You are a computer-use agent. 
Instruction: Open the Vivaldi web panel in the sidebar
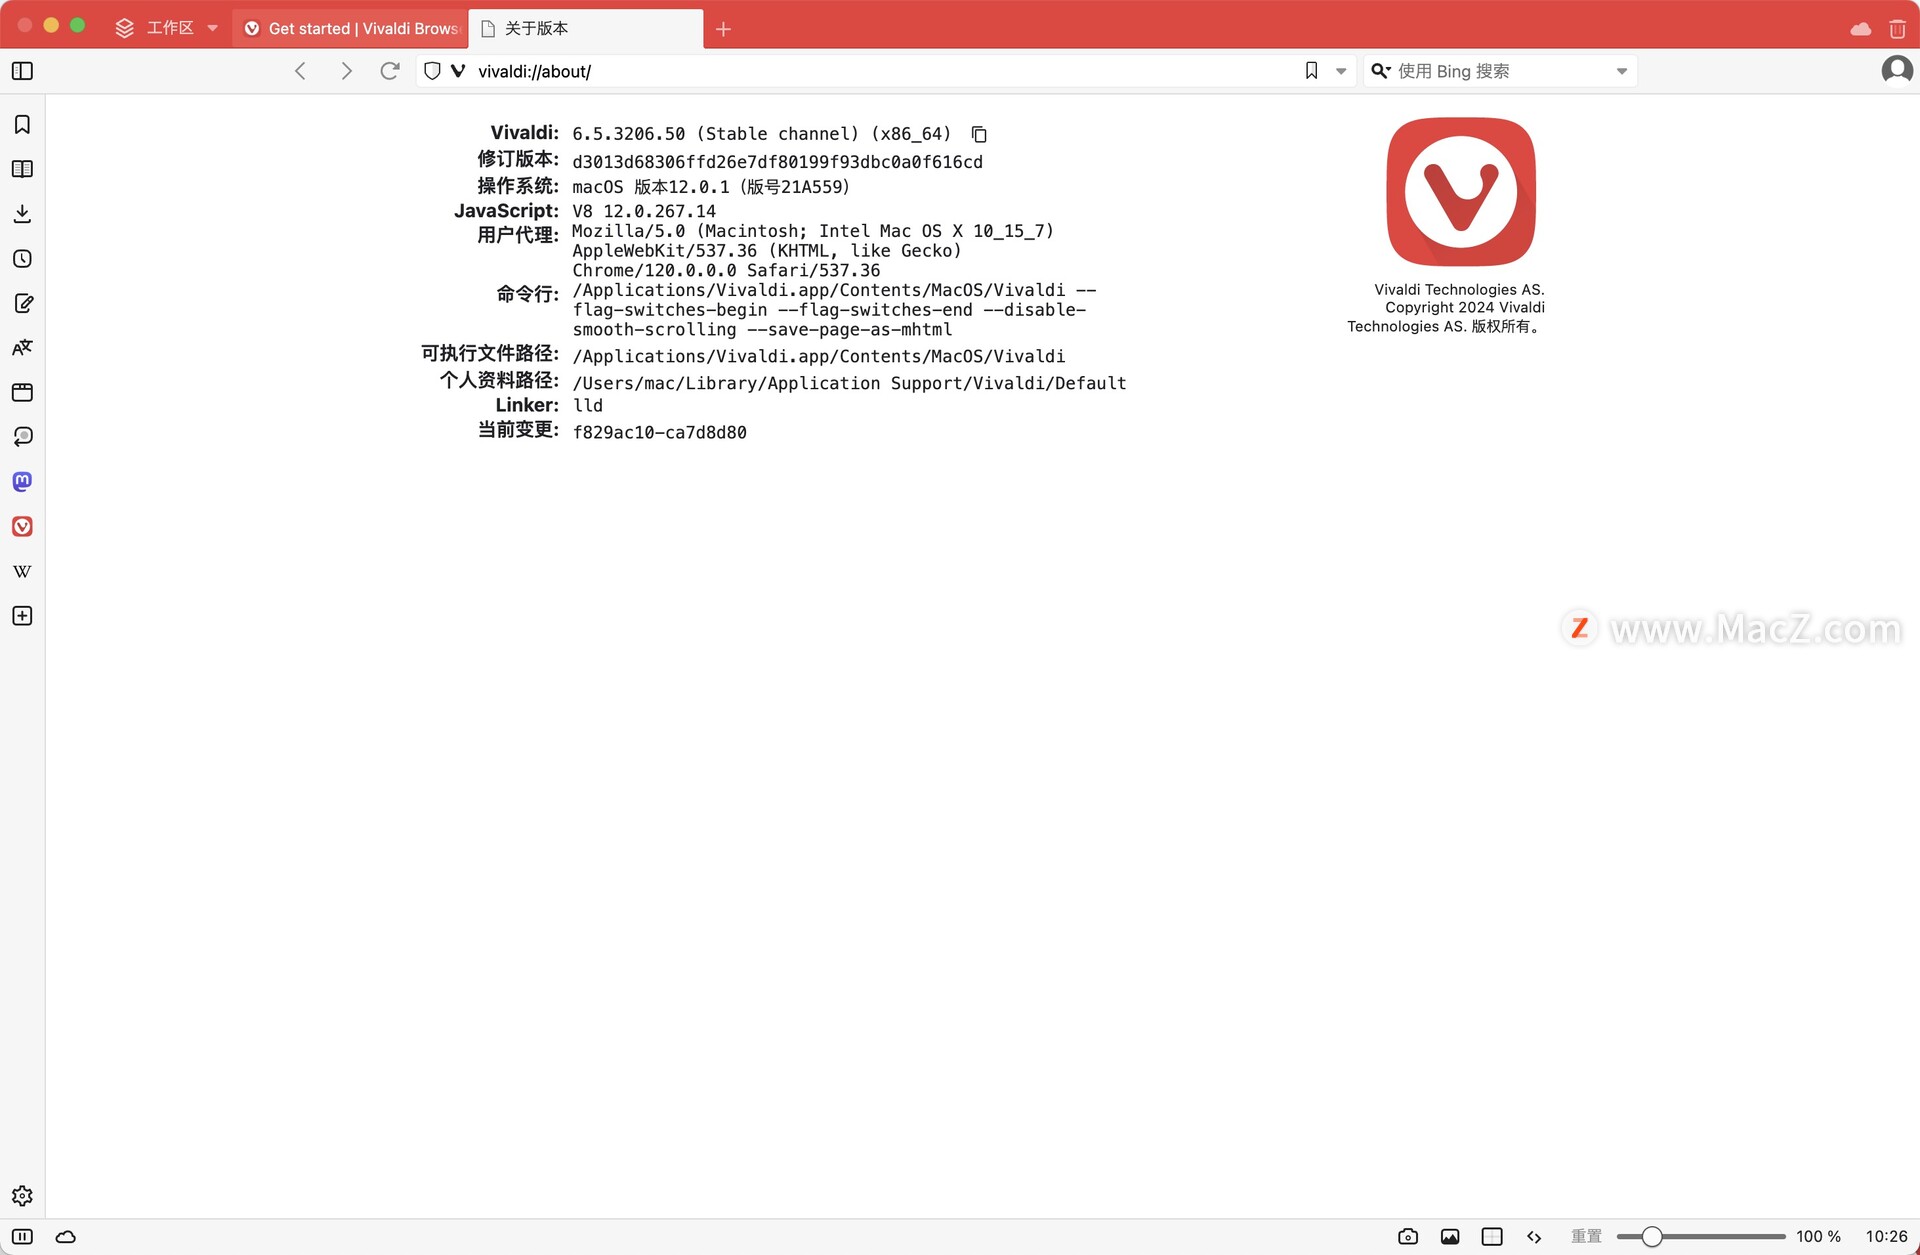tap(22, 527)
